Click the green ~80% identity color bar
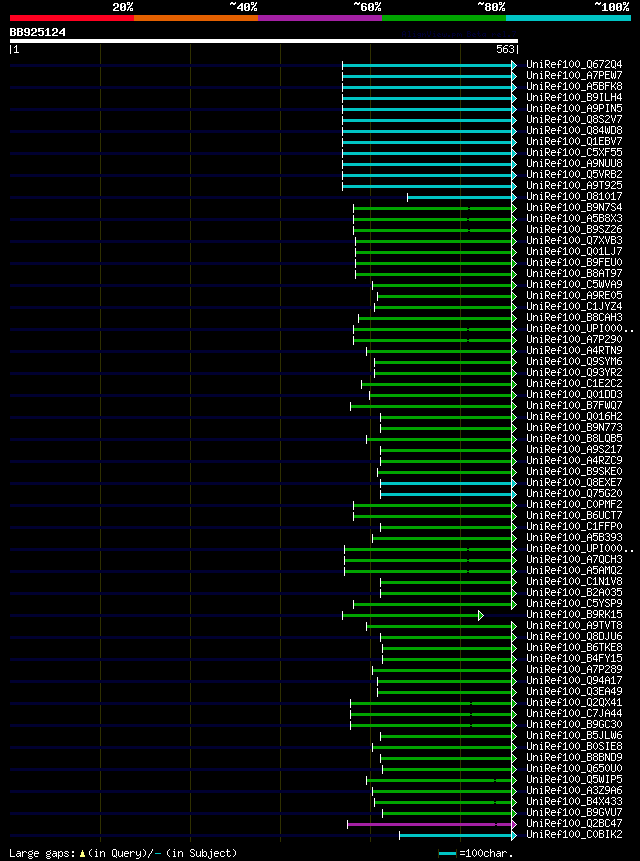 [x=444, y=18]
